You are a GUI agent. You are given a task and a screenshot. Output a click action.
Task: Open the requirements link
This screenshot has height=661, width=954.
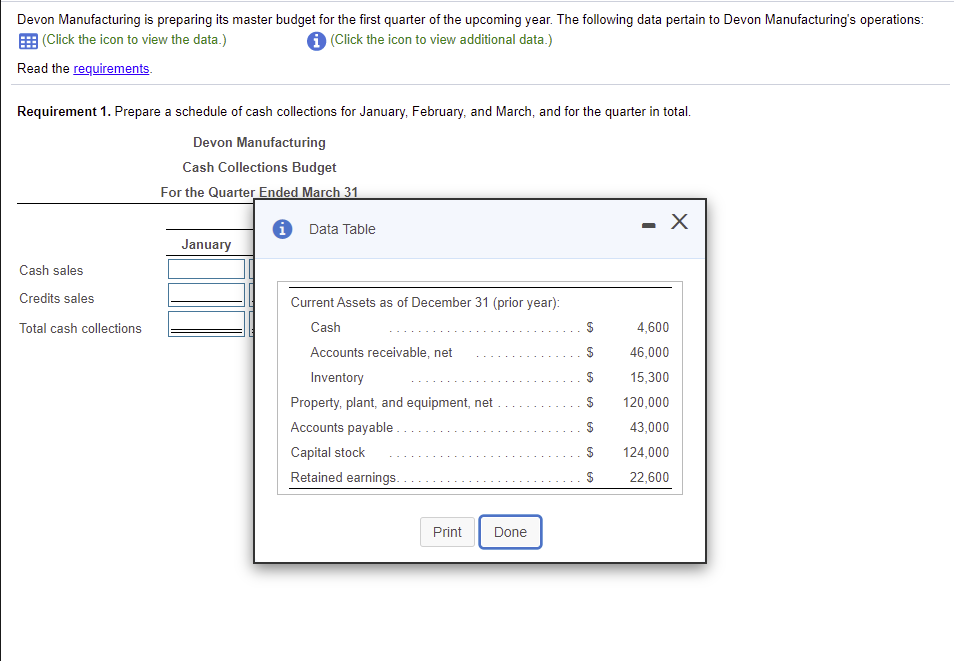(111, 68)
